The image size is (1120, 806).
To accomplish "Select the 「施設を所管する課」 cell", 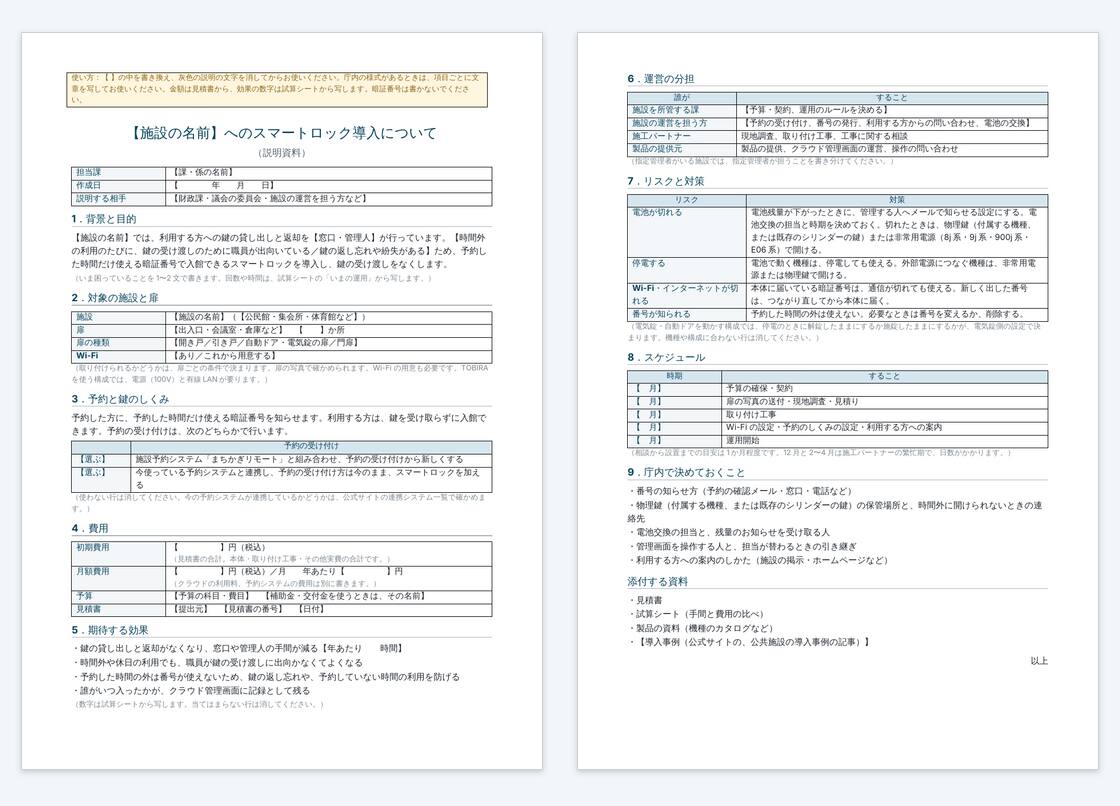I will click(682, 110).
